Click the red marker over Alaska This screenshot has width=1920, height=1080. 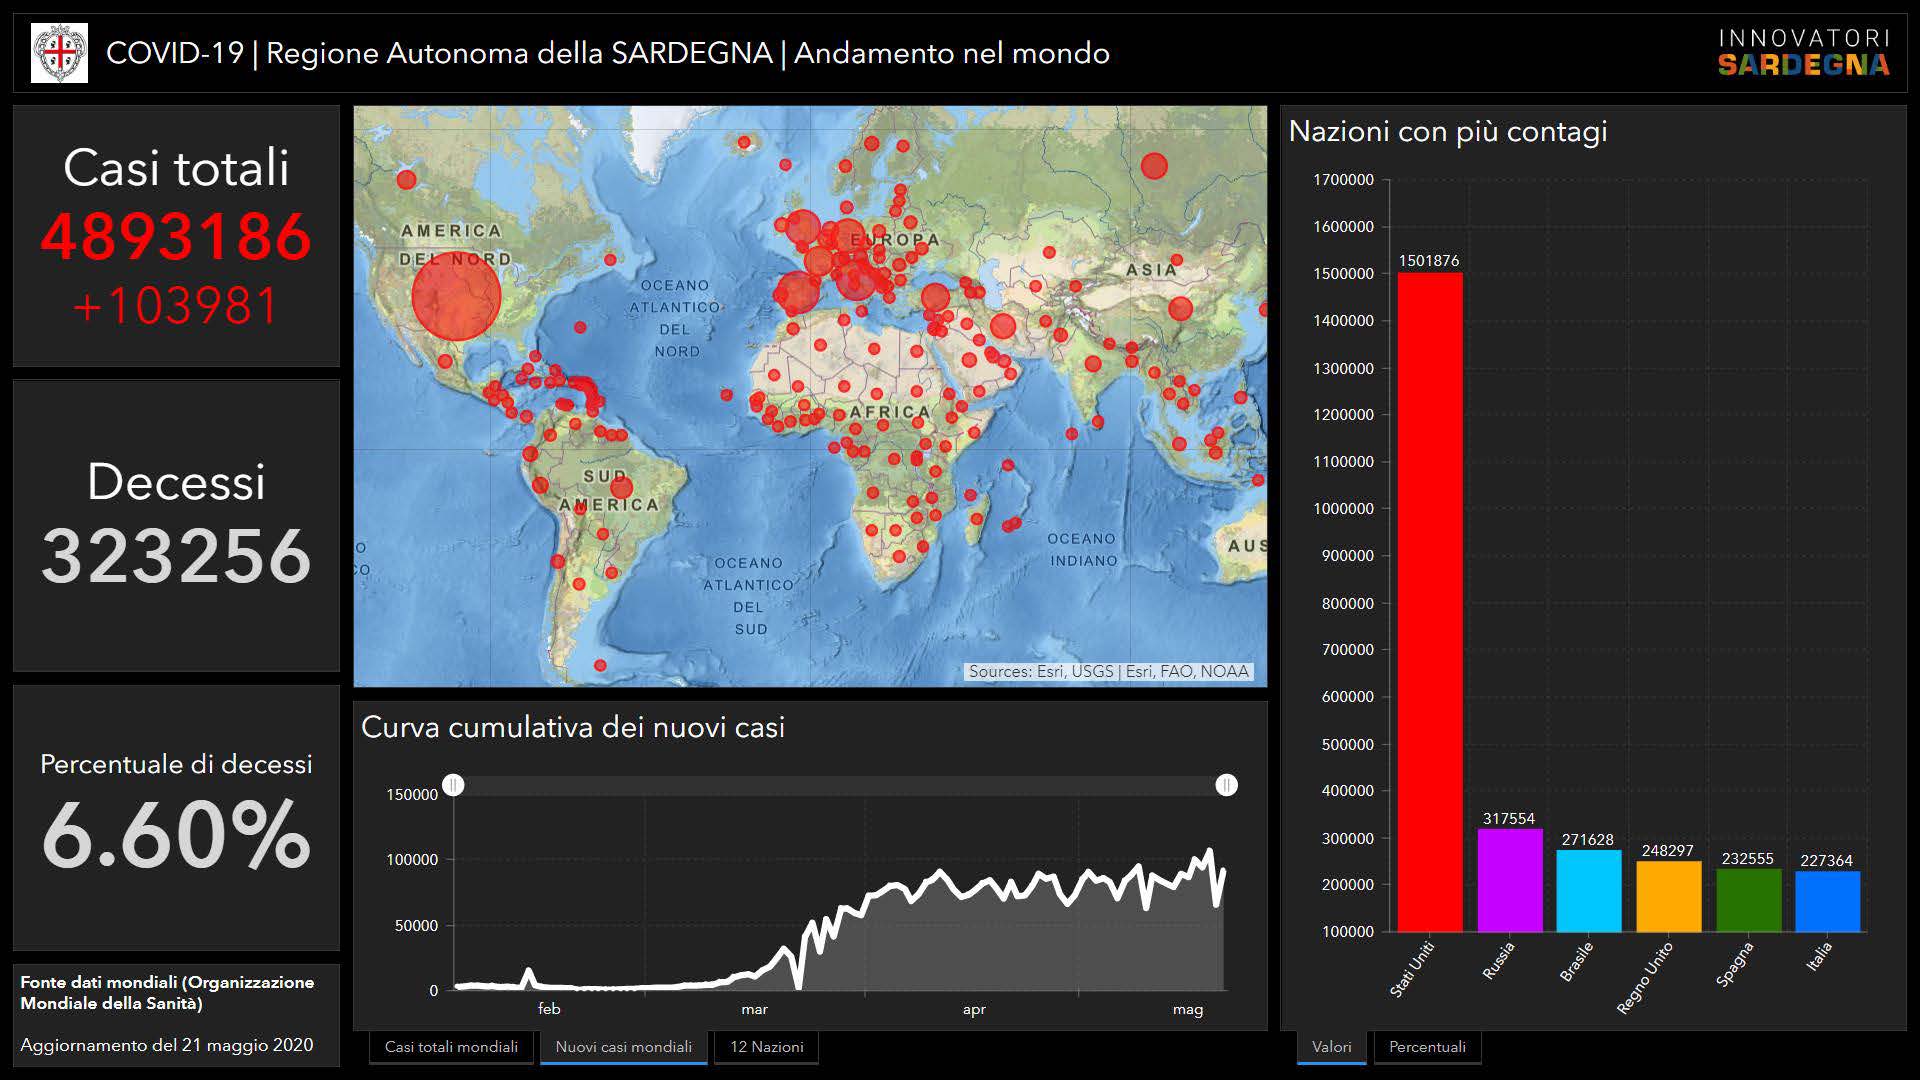coord(406,180)
